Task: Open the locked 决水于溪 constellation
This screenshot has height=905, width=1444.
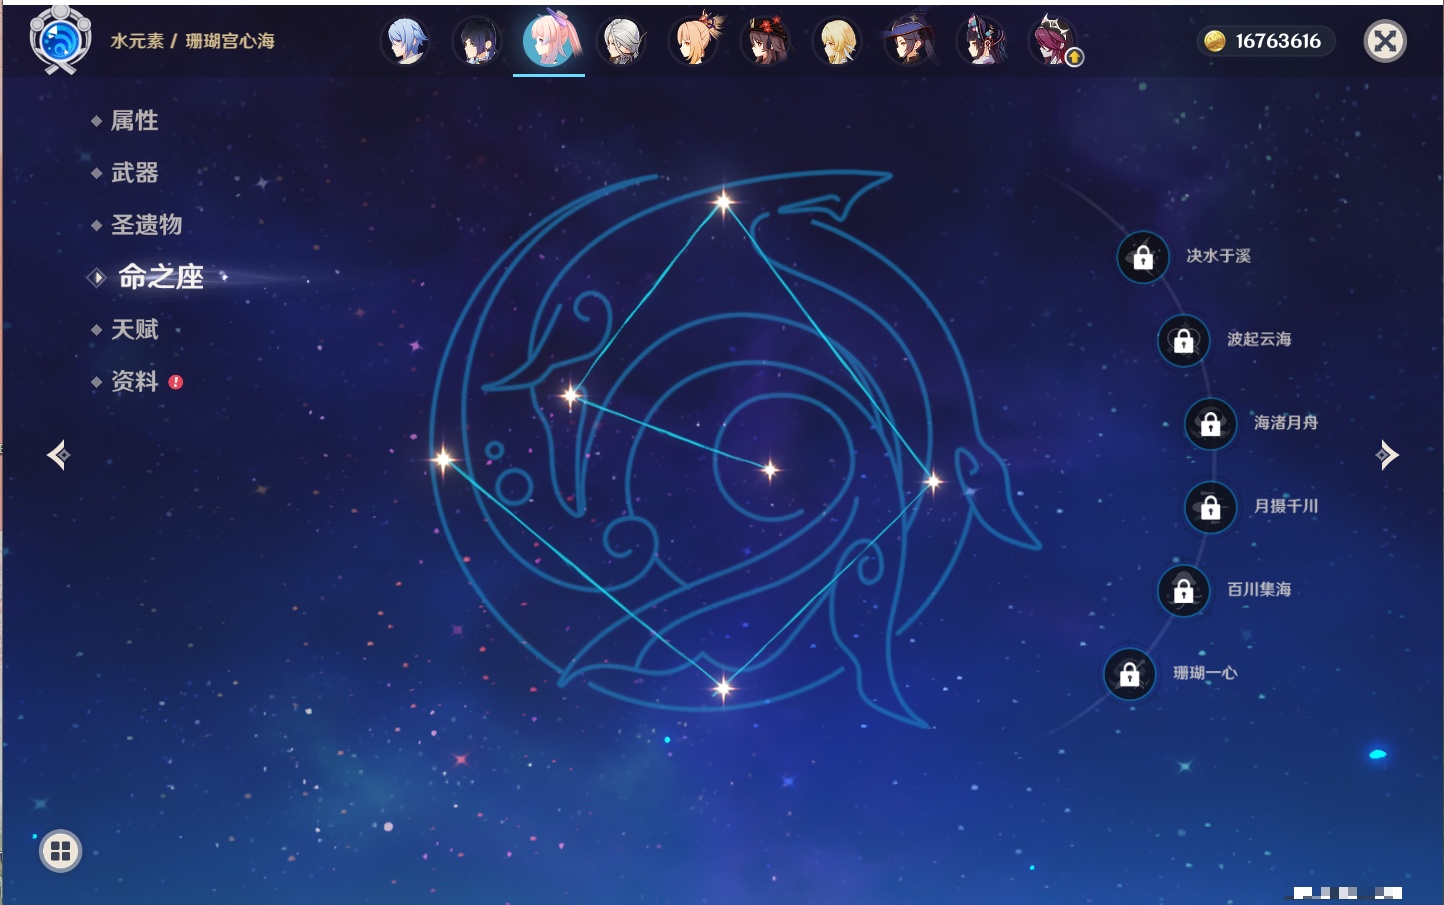Action: 1143,258
